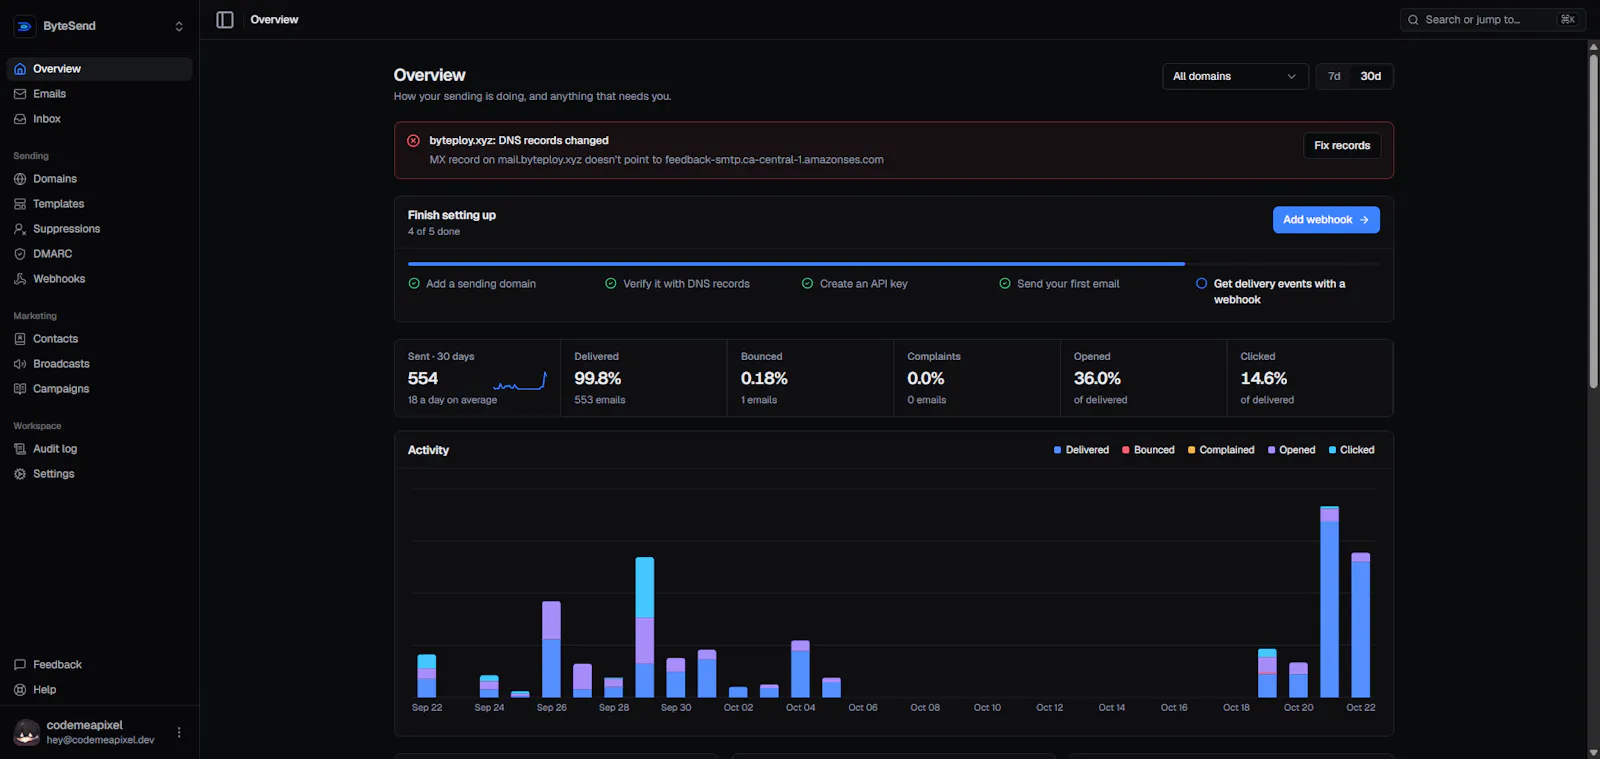Toggle the Complained series in the legend

tap(1221, 450)
